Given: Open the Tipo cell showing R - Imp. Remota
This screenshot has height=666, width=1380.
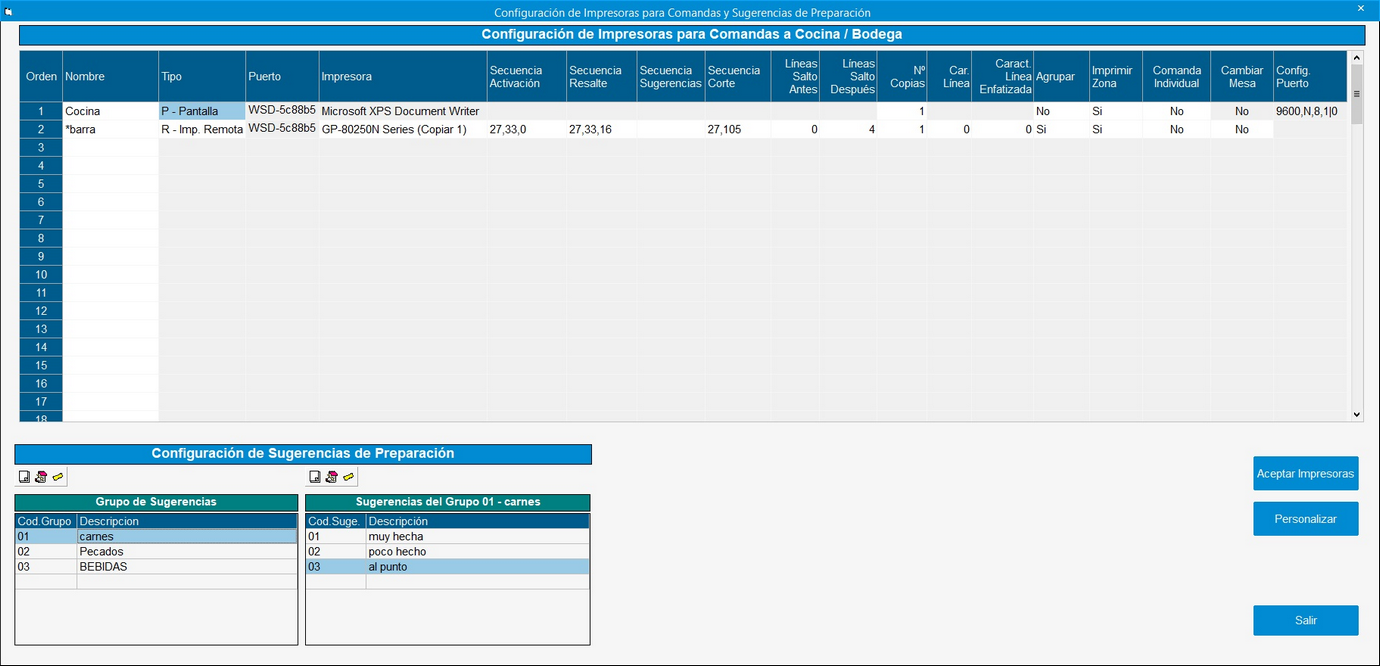Looking at the screenshot, I should point(202,130).
